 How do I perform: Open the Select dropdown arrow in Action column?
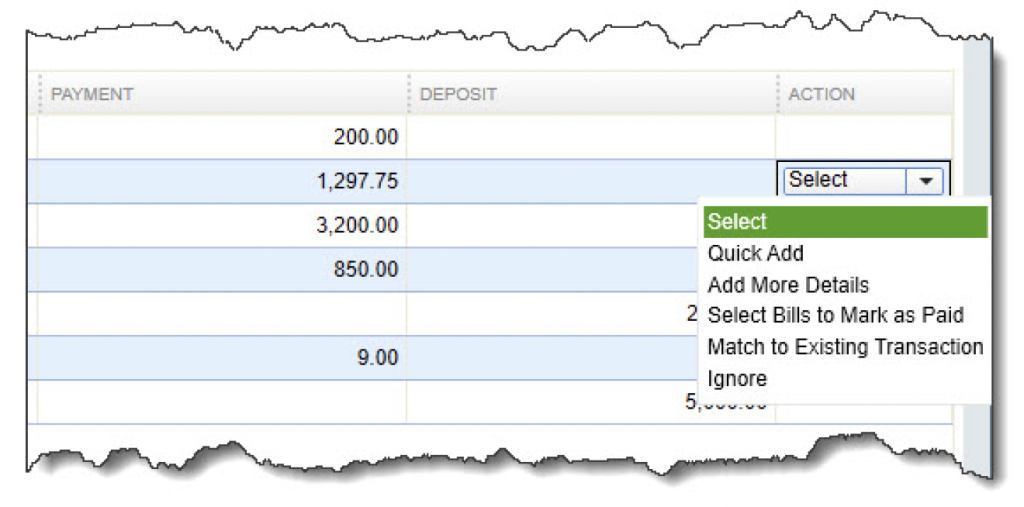coord(926,181)
